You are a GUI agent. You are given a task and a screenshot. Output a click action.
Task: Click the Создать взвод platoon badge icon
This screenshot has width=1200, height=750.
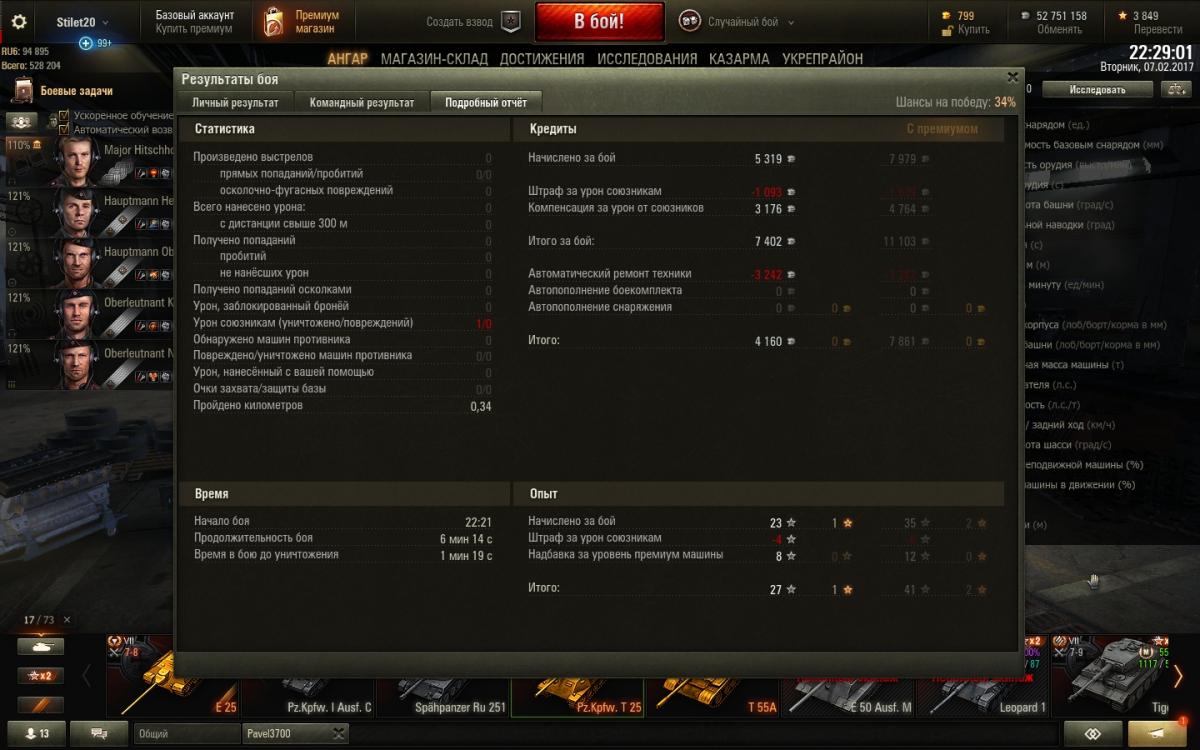point(511,21)
